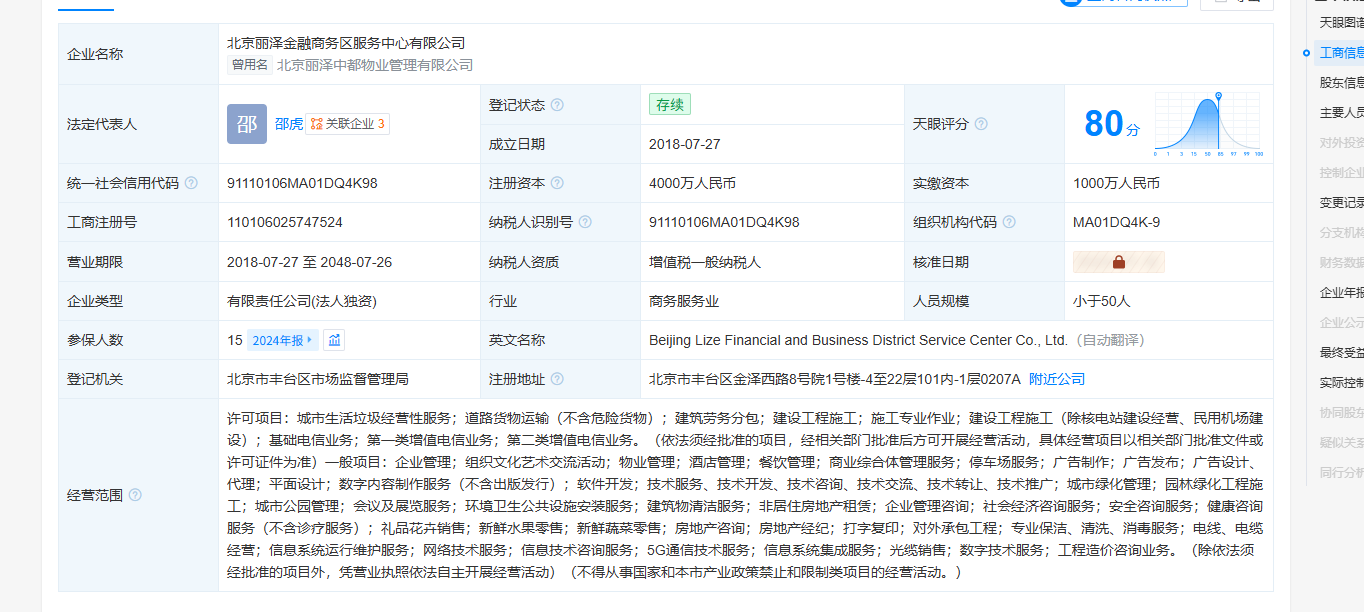Jump to 主要人员 section
The width and height of the screenshot is (1364, 612).
pyautogui.click(x=1341, y=113)
